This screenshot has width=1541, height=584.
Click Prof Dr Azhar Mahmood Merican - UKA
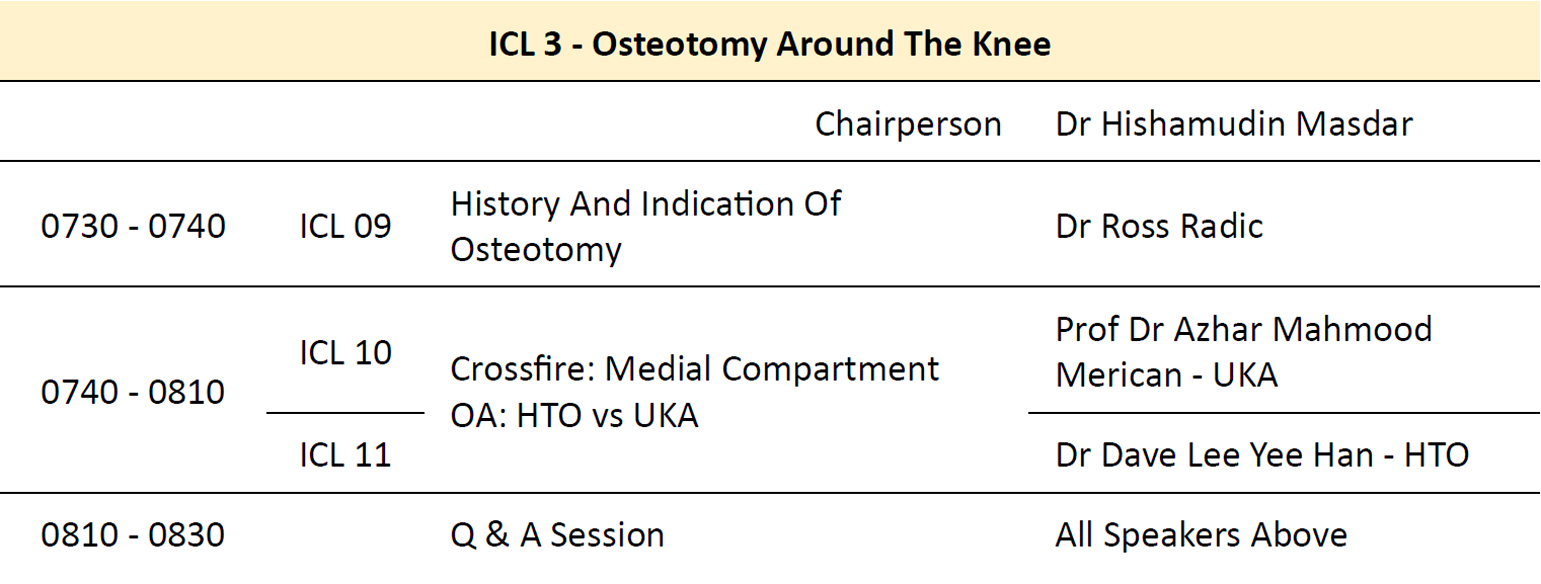(1243, 351)
